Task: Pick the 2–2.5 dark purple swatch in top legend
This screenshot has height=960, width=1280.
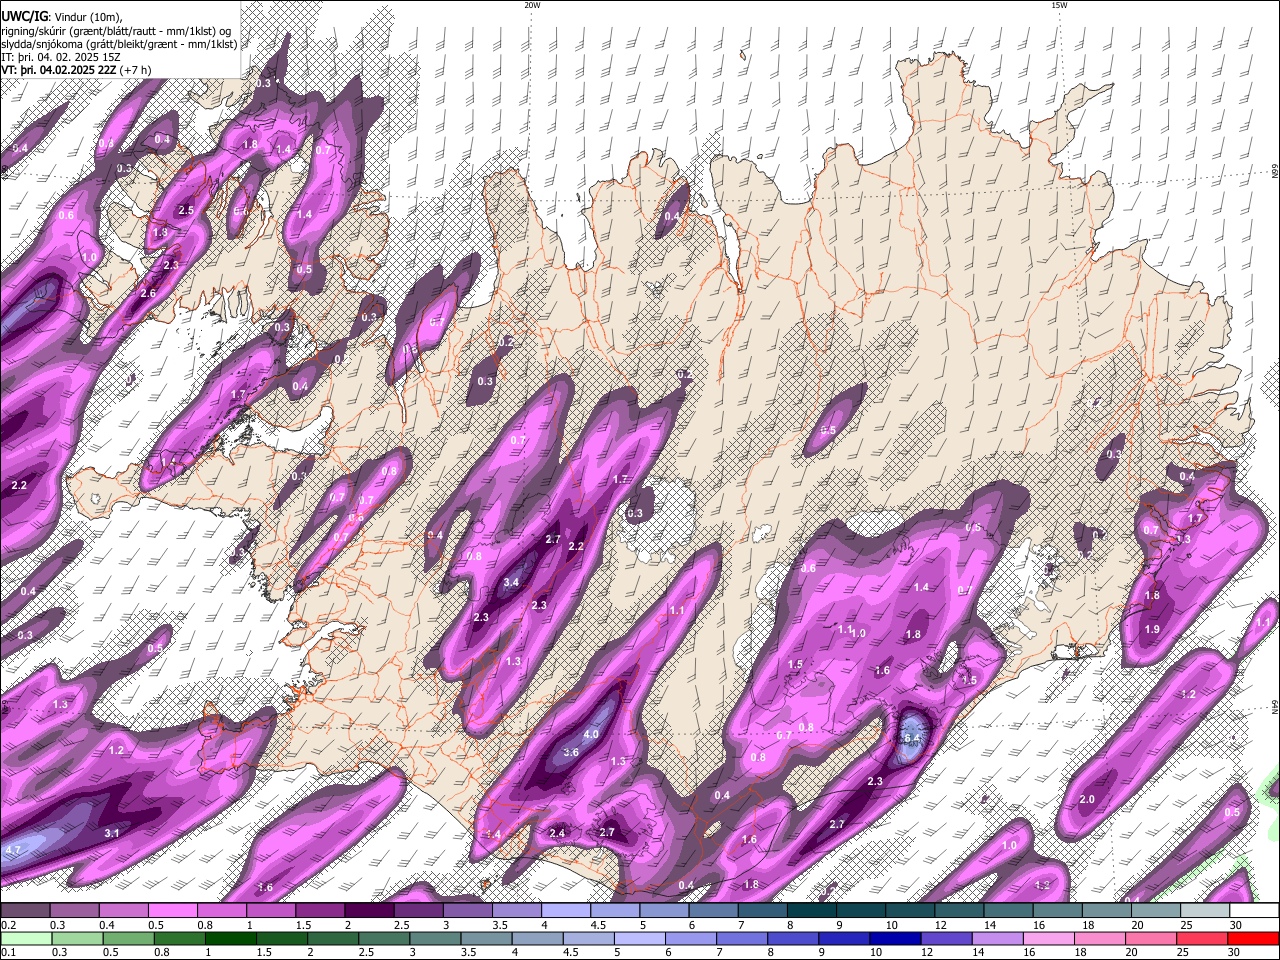Action: [x=369, y=910]
